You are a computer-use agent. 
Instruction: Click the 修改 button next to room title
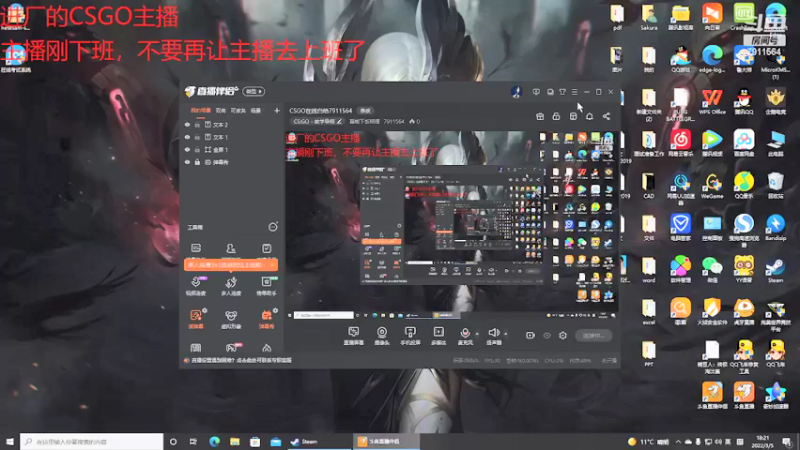(365, 111)
